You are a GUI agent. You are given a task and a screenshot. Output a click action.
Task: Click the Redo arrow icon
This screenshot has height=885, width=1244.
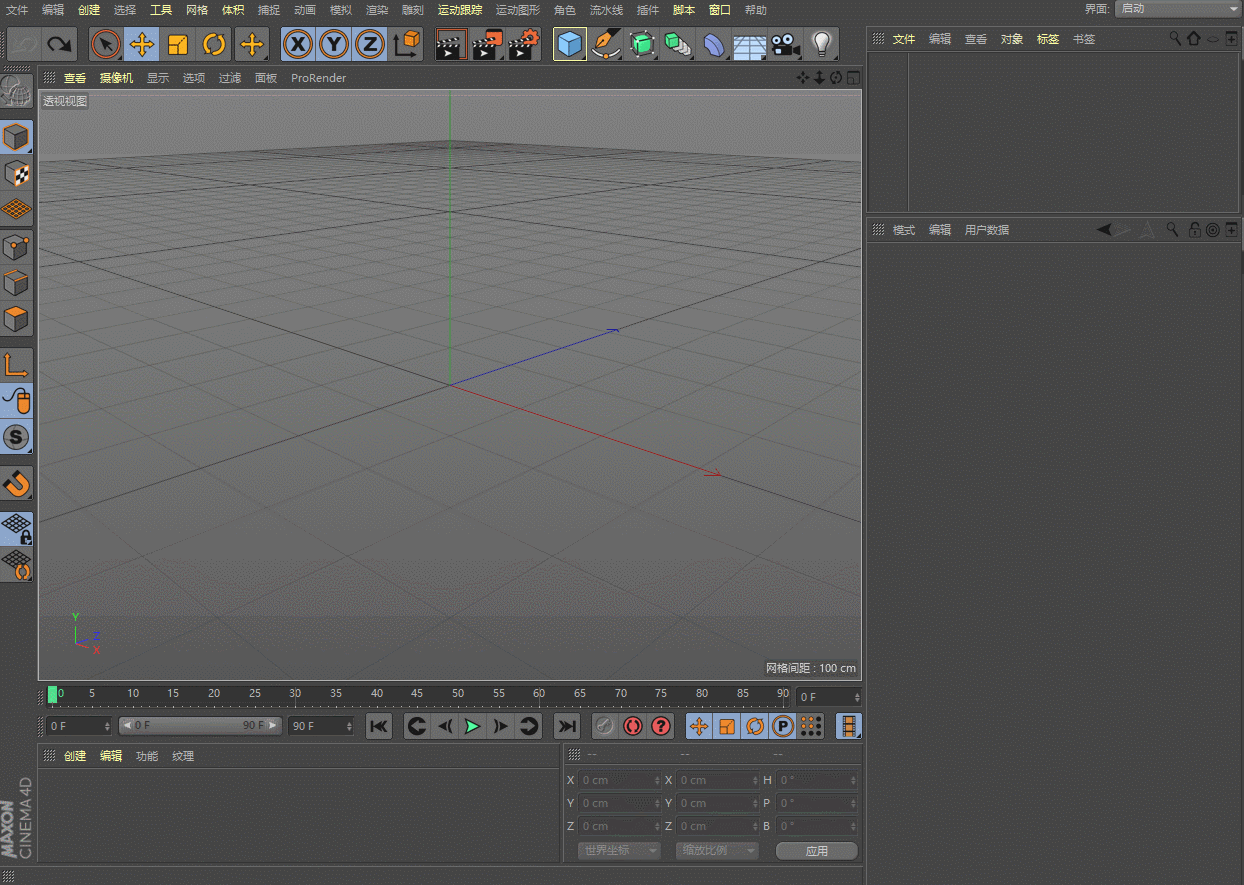tap(60, 45)
